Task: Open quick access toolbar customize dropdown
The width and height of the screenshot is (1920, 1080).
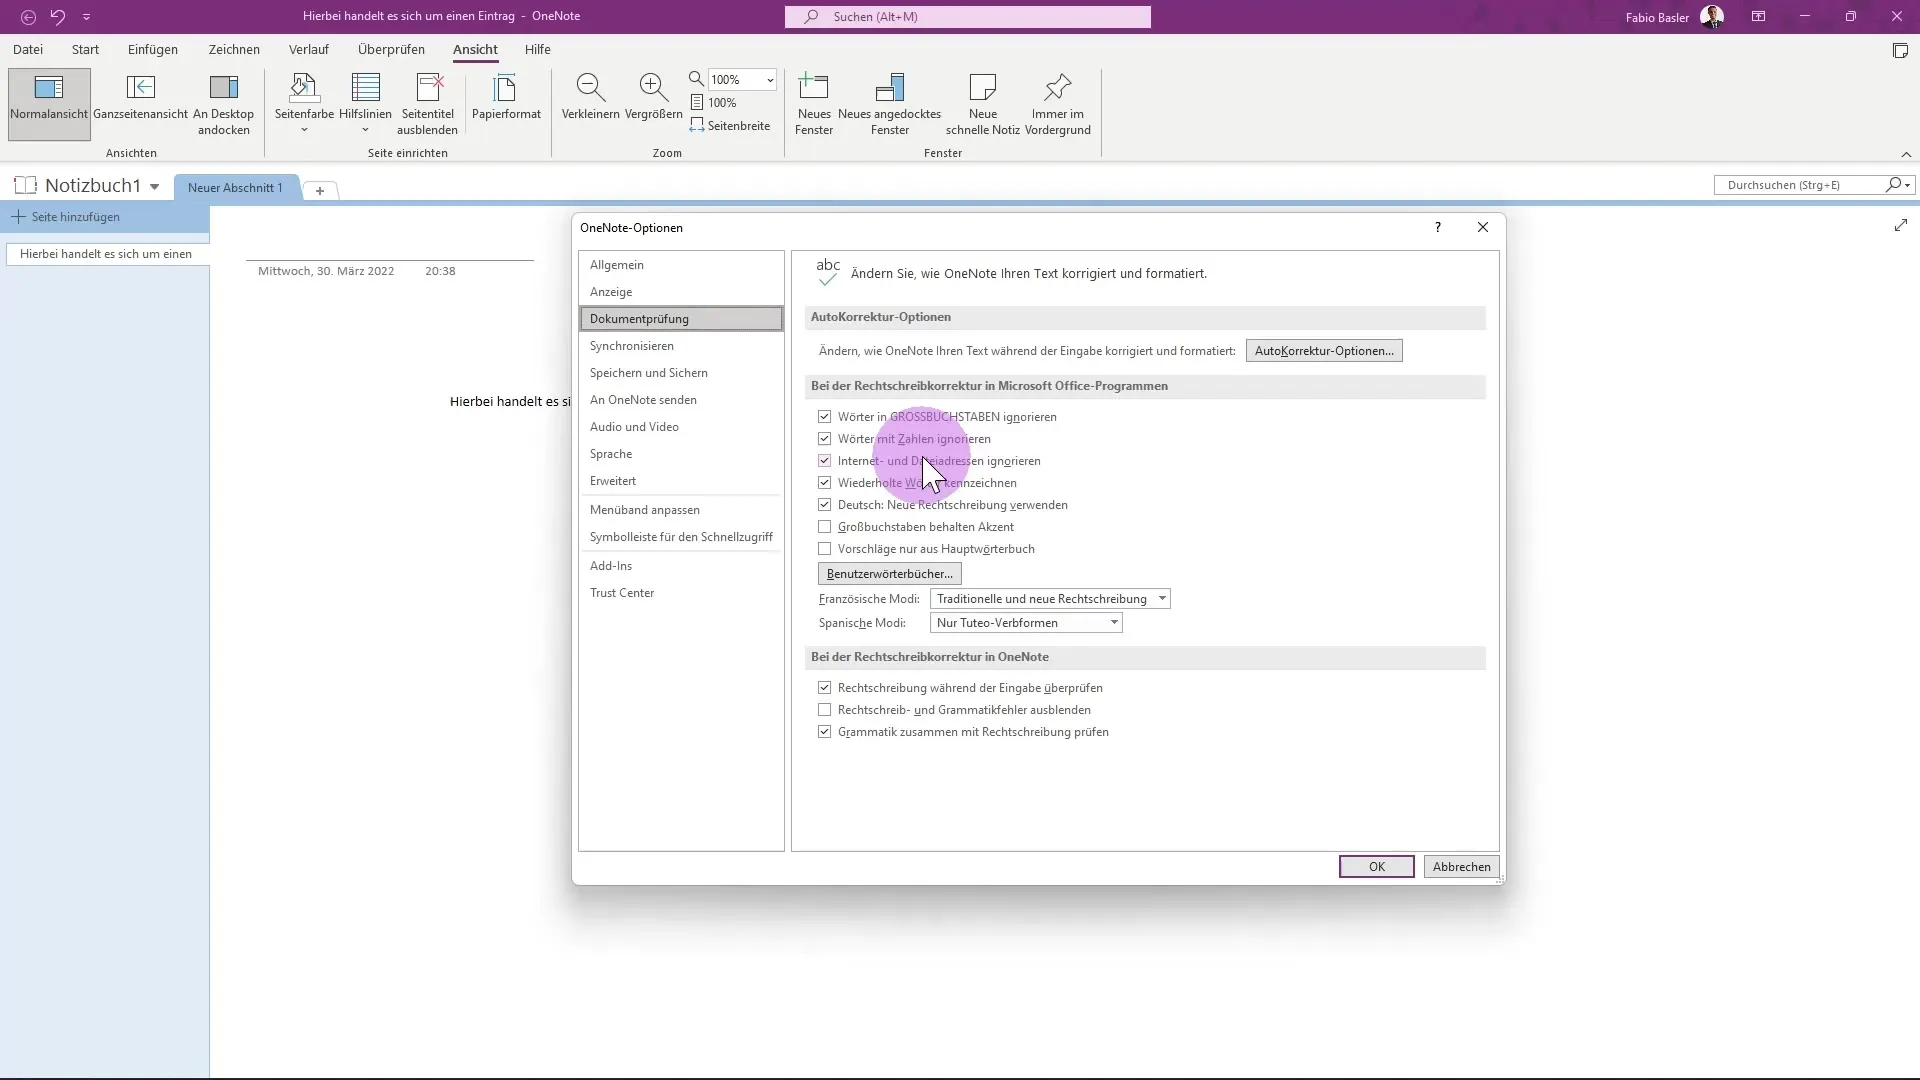Action: (86, 17)
